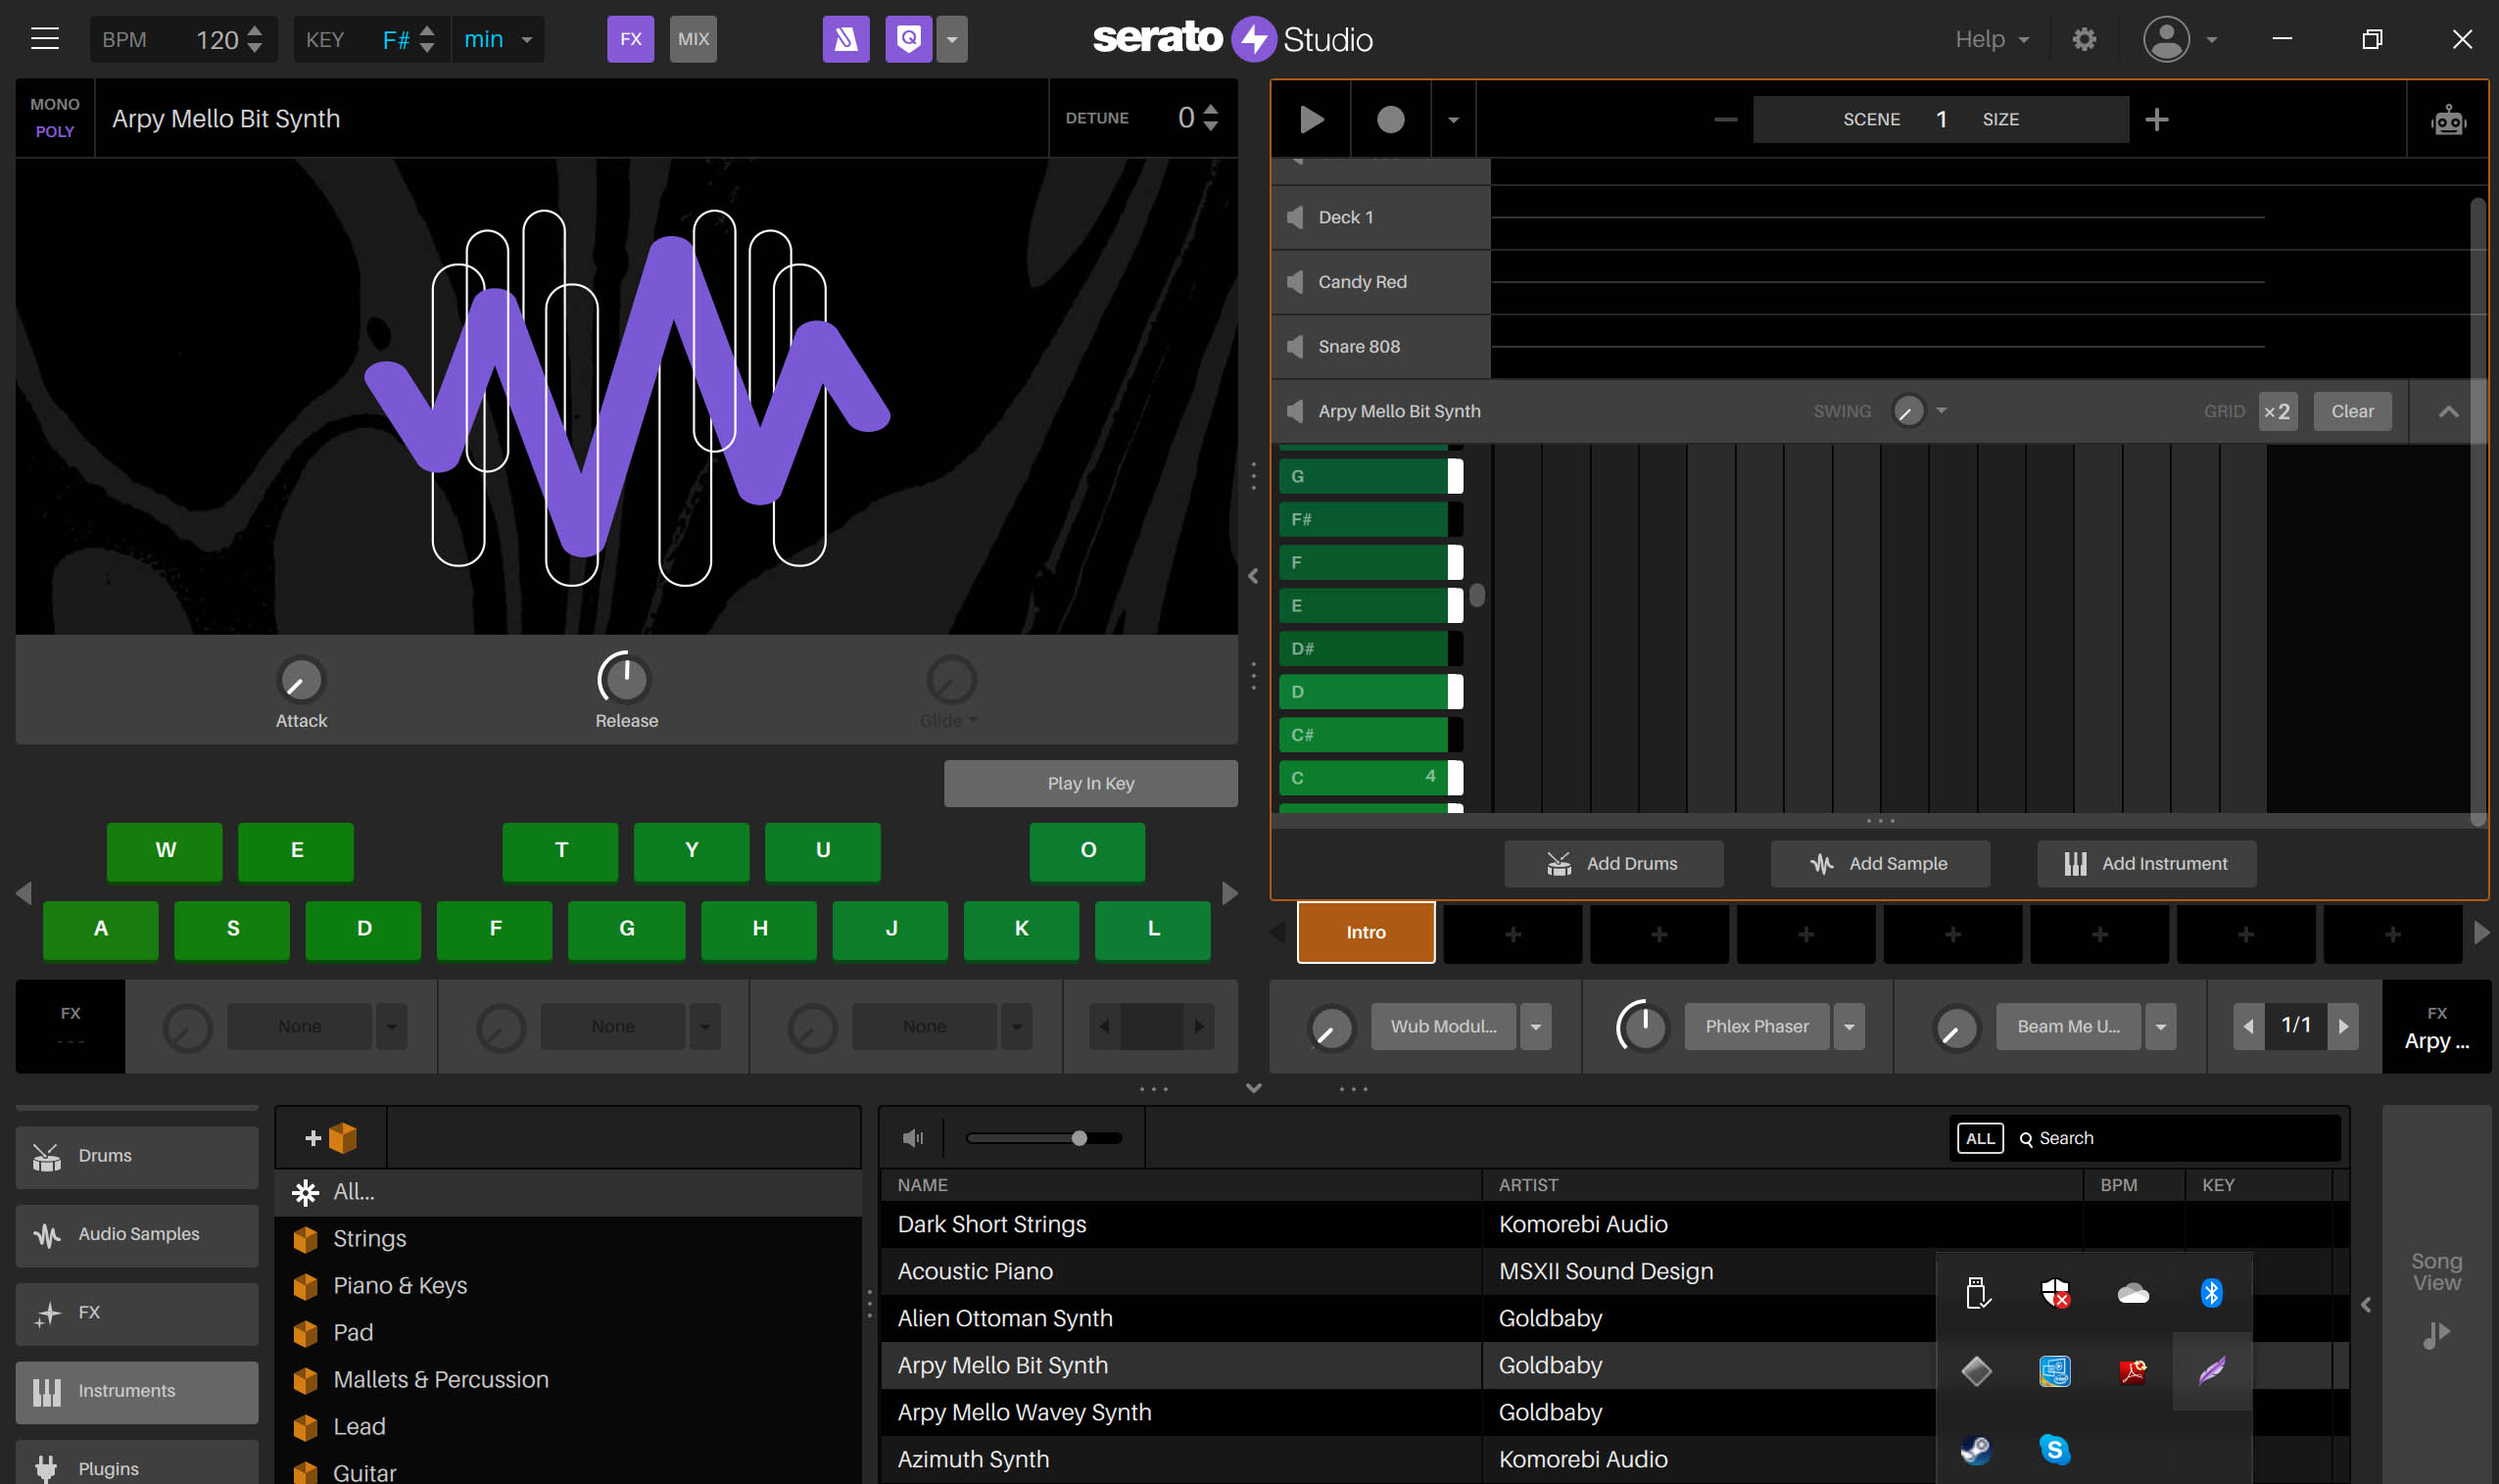Click the Add Sample button
This screenshot has width=2499, height=1484.
pos(1880,863)
